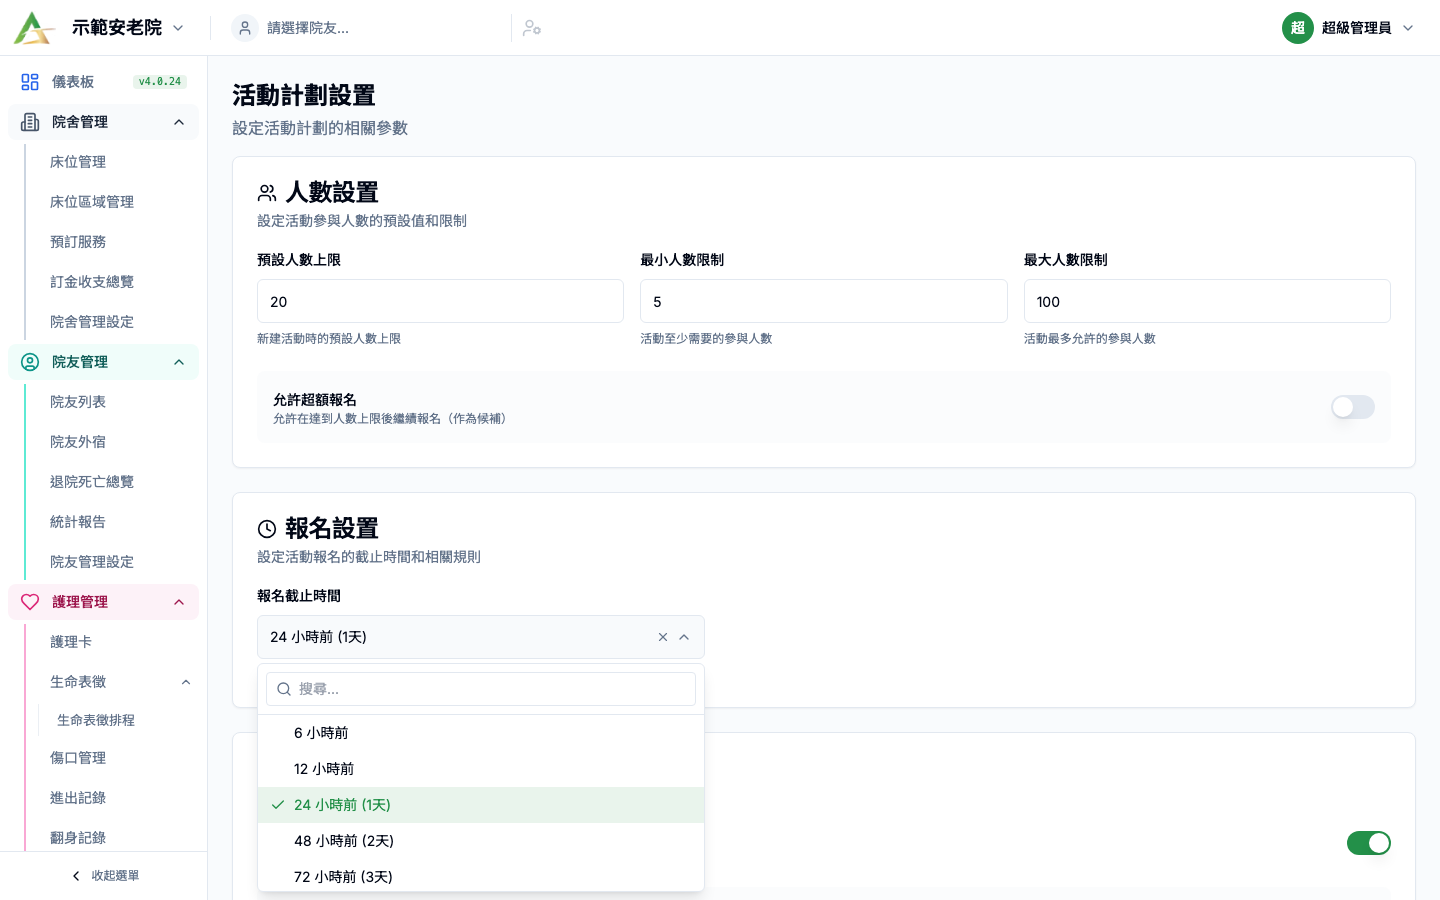Click the checkmark on 24 小時前 option
Image resolution: width=1440 pixels, height=900 pixels.
278,805
